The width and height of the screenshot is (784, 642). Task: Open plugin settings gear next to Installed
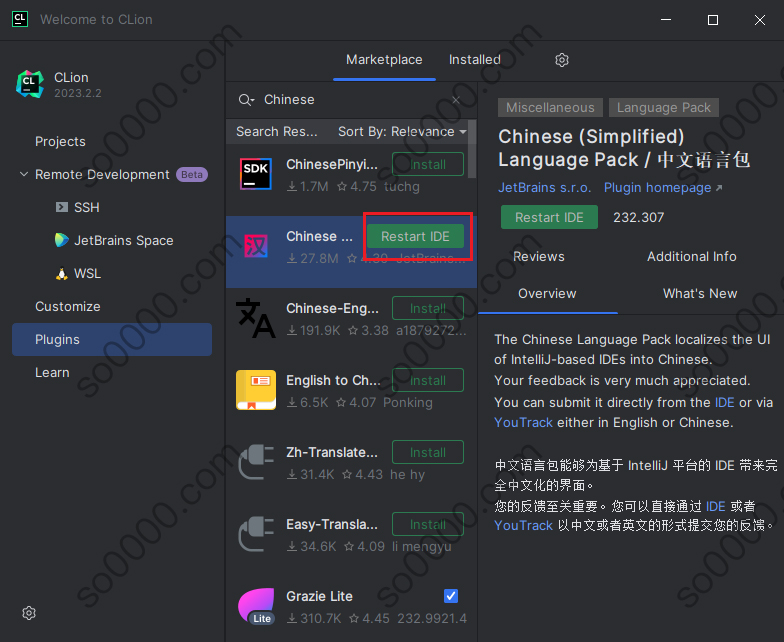(x=562, y=60)
